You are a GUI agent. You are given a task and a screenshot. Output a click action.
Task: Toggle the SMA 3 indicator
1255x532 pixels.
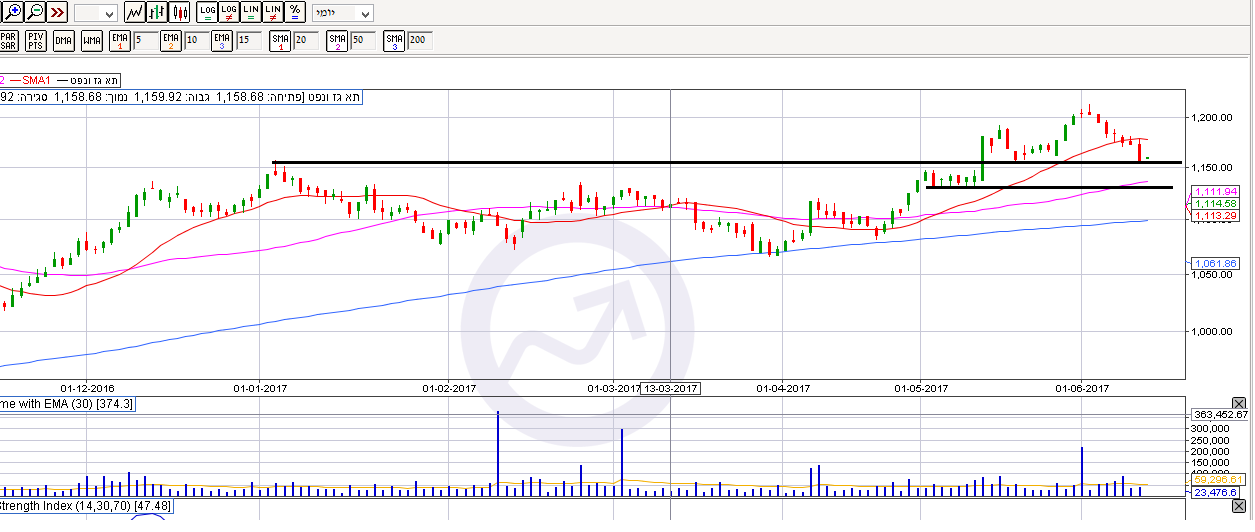[x=395, y=41]
